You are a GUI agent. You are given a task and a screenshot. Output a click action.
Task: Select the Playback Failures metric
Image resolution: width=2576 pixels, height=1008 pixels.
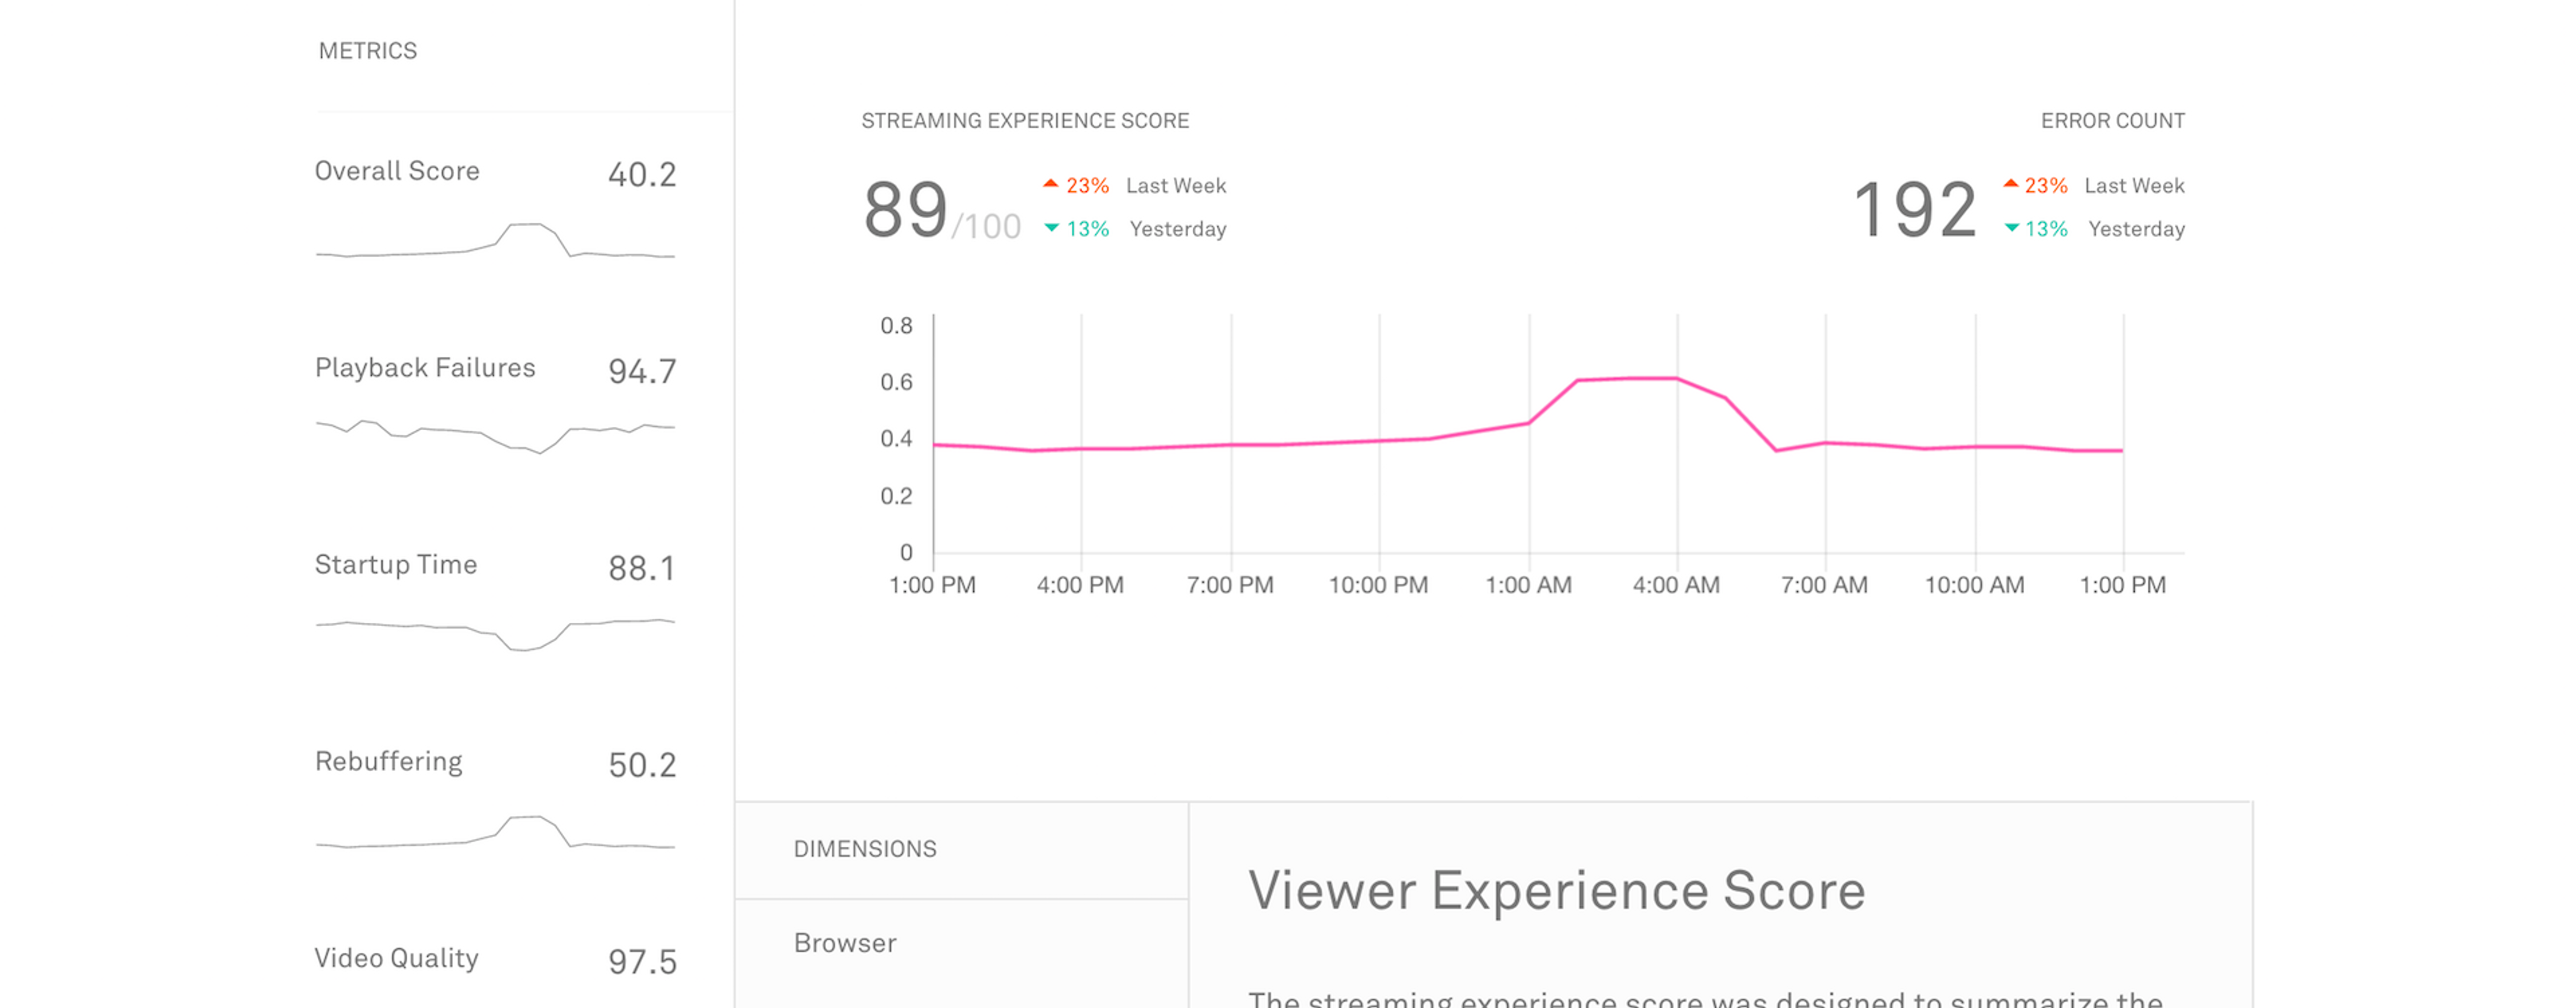tap(425, 368)
